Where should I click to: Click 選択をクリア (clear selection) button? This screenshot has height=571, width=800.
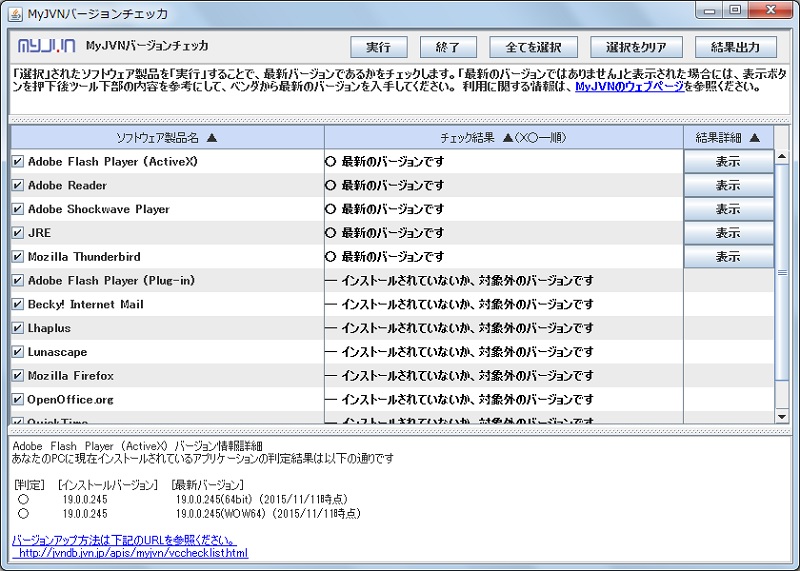tap(636, 47)
